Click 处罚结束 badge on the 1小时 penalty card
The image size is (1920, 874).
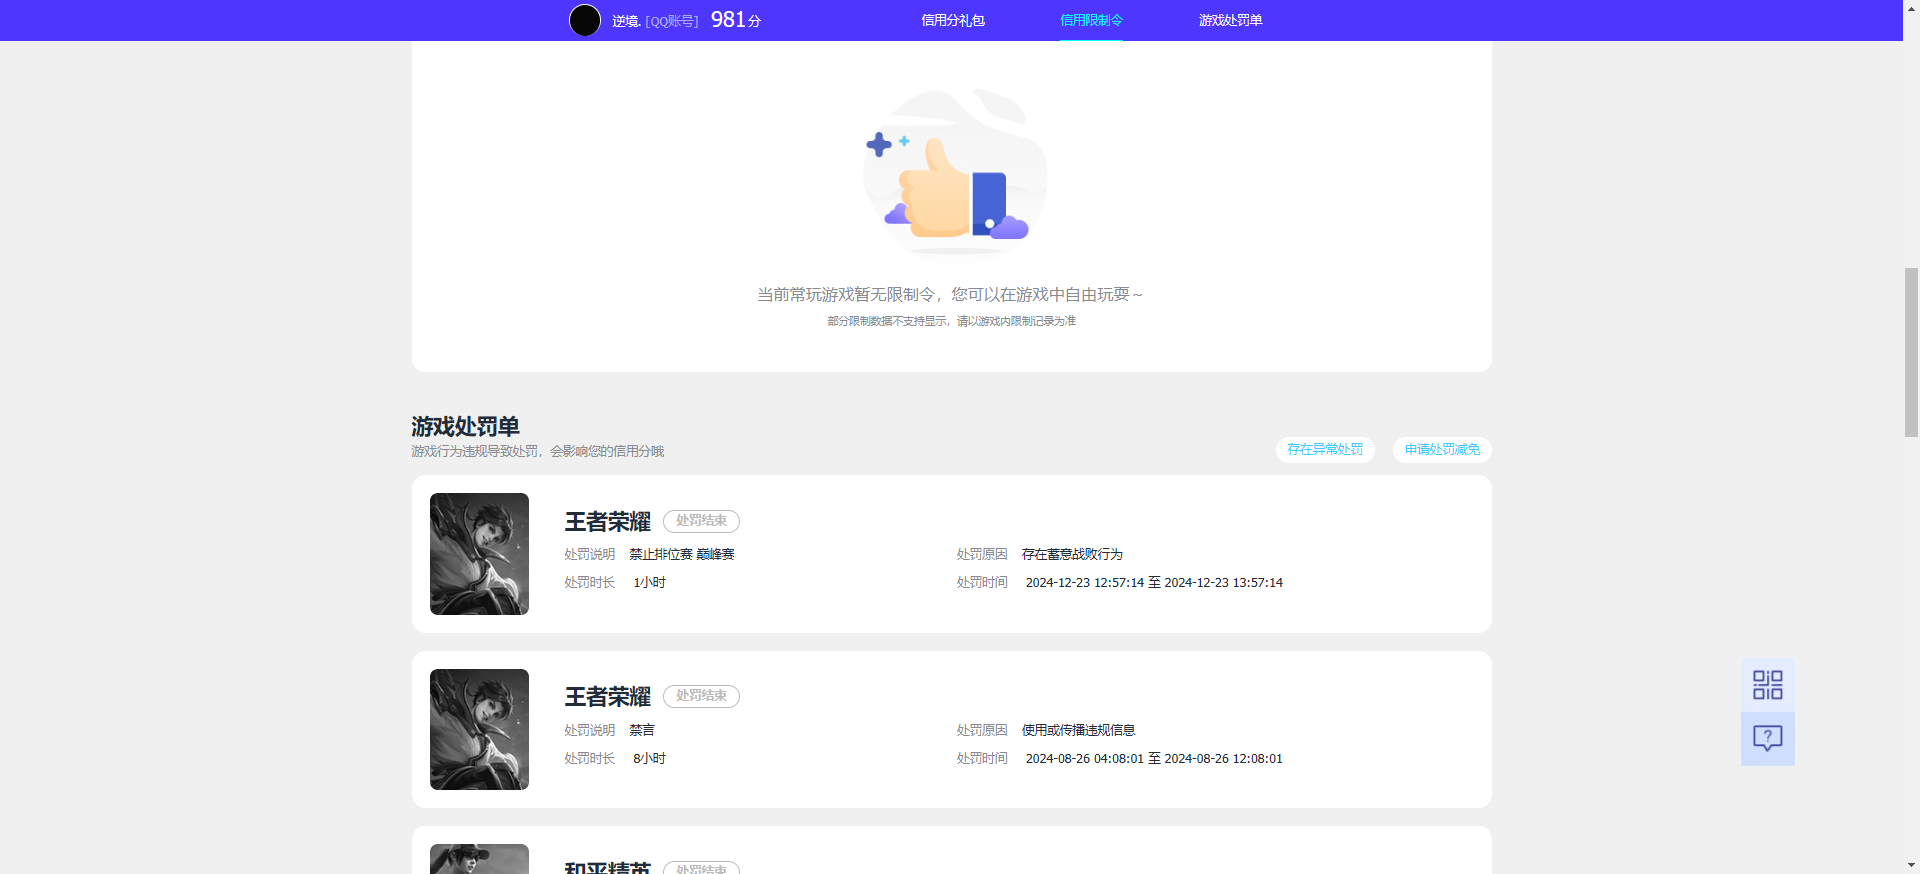701,521
